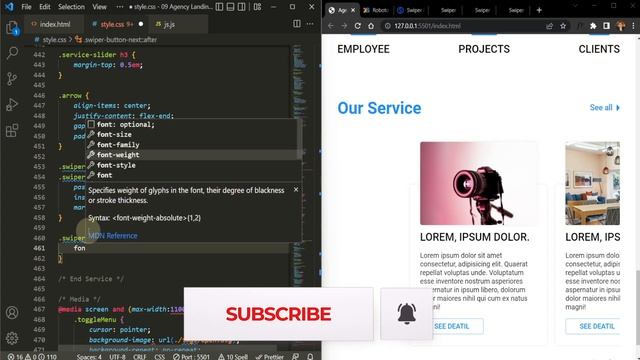Open the Edit menu
This screenshot has height=360, width=640.
click(x=45, y=7)
